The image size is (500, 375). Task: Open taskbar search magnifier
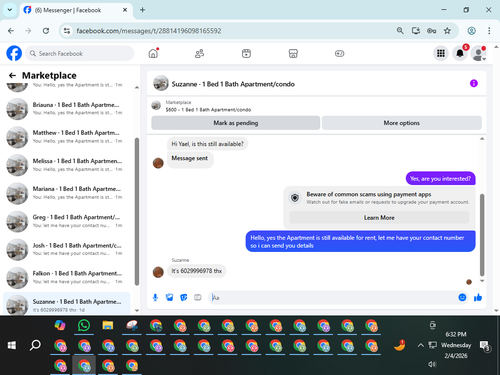(x=35, y=345)
